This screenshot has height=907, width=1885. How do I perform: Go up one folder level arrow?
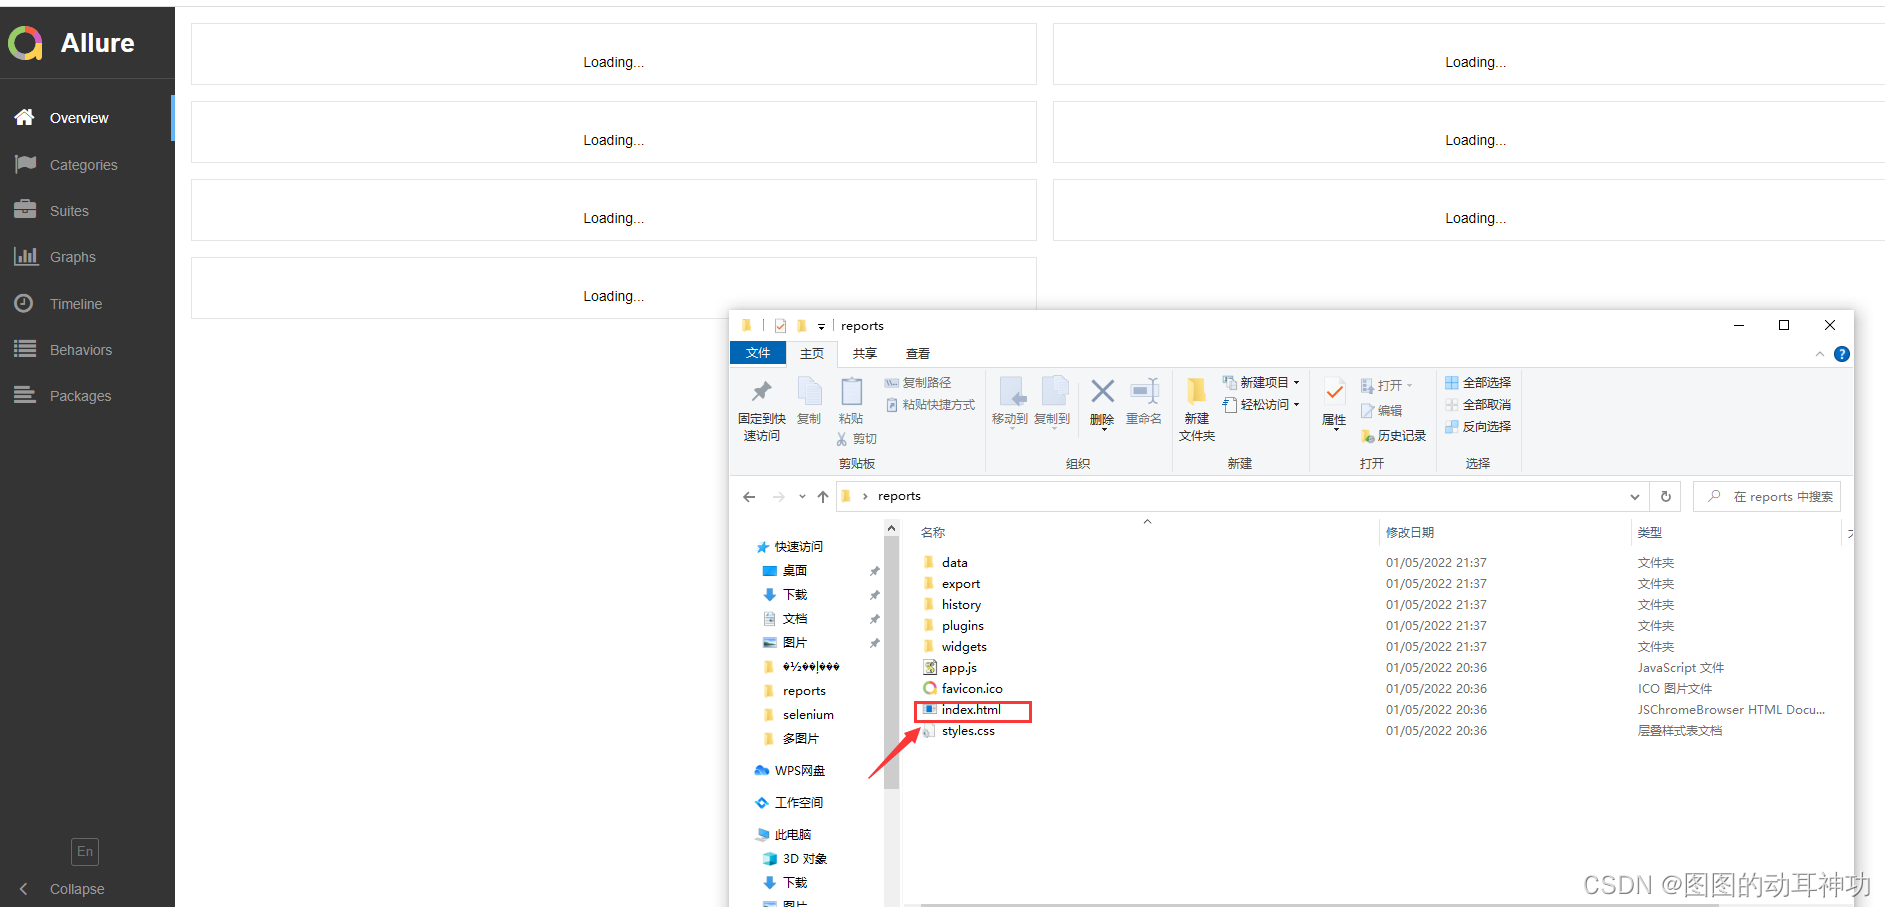coord(823,497)
